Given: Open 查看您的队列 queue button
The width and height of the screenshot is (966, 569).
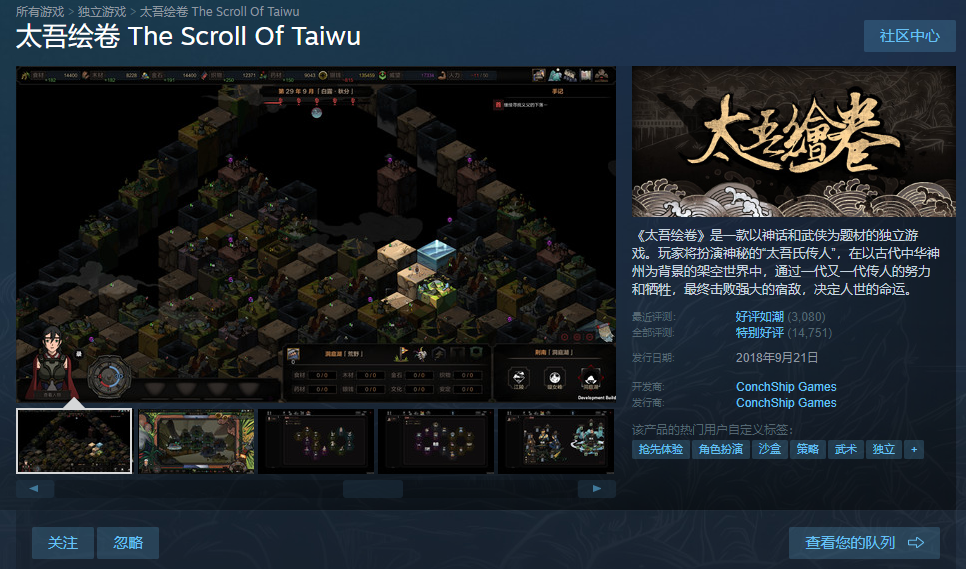Looking at the screenshot, I should click(864, 543).
